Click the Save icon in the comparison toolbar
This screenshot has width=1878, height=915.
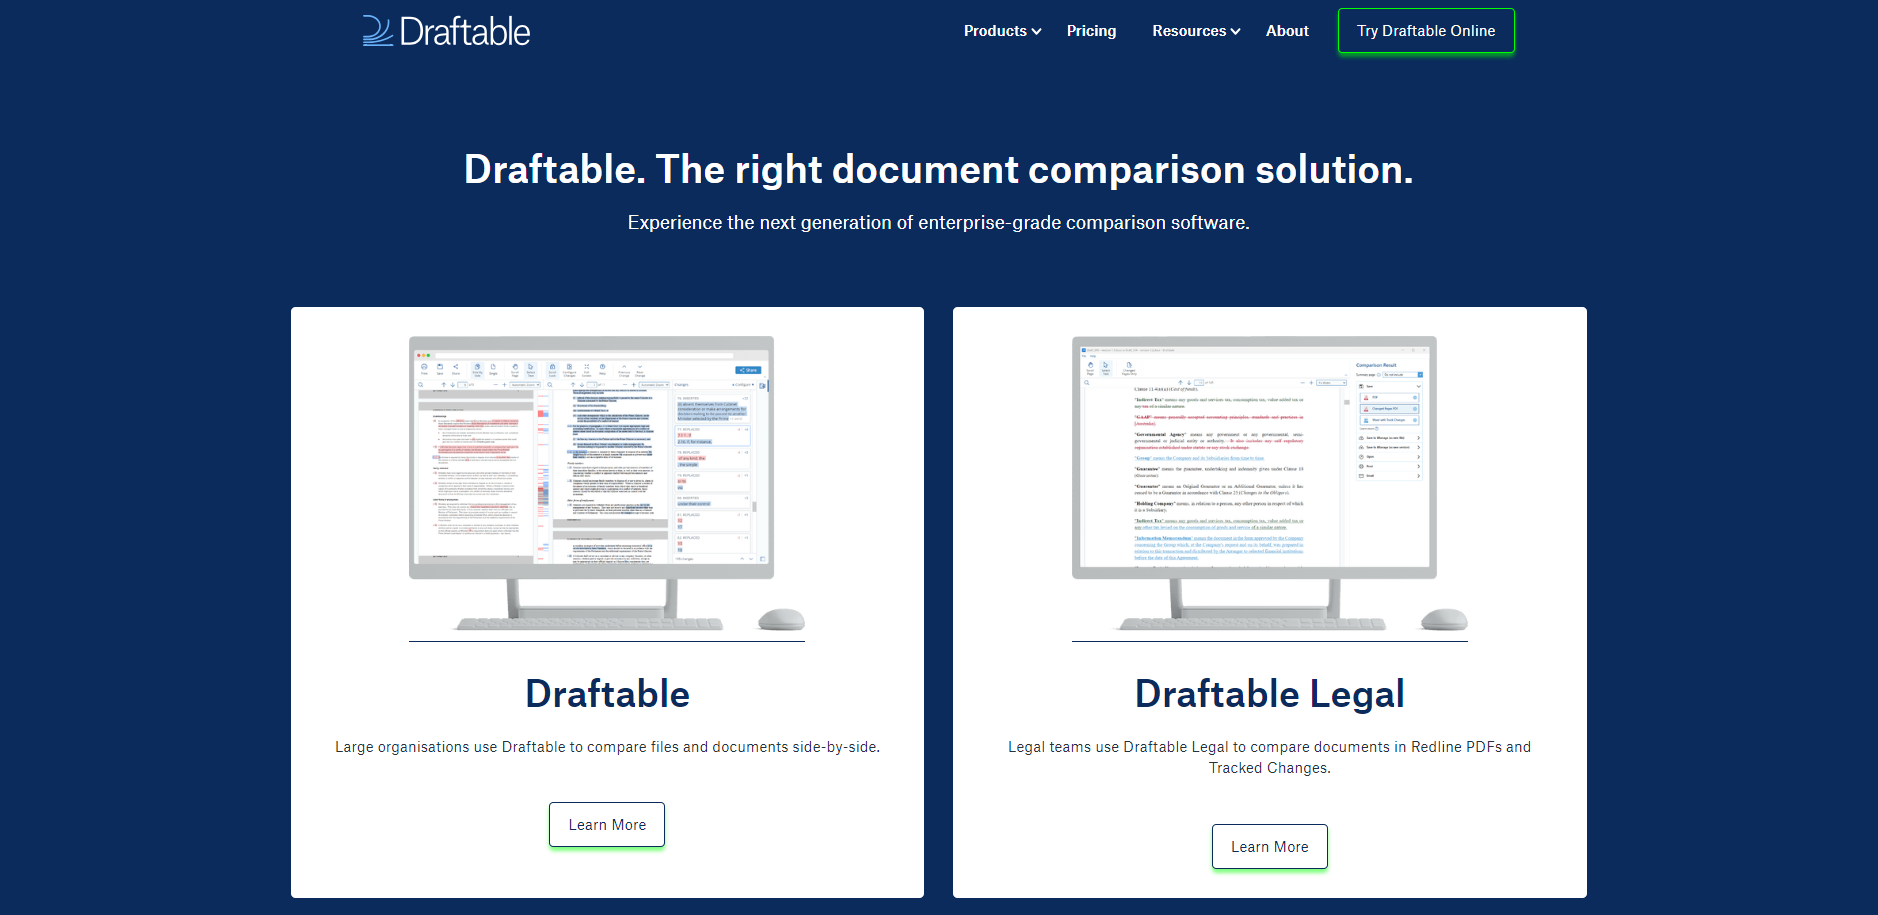[440, 368]
